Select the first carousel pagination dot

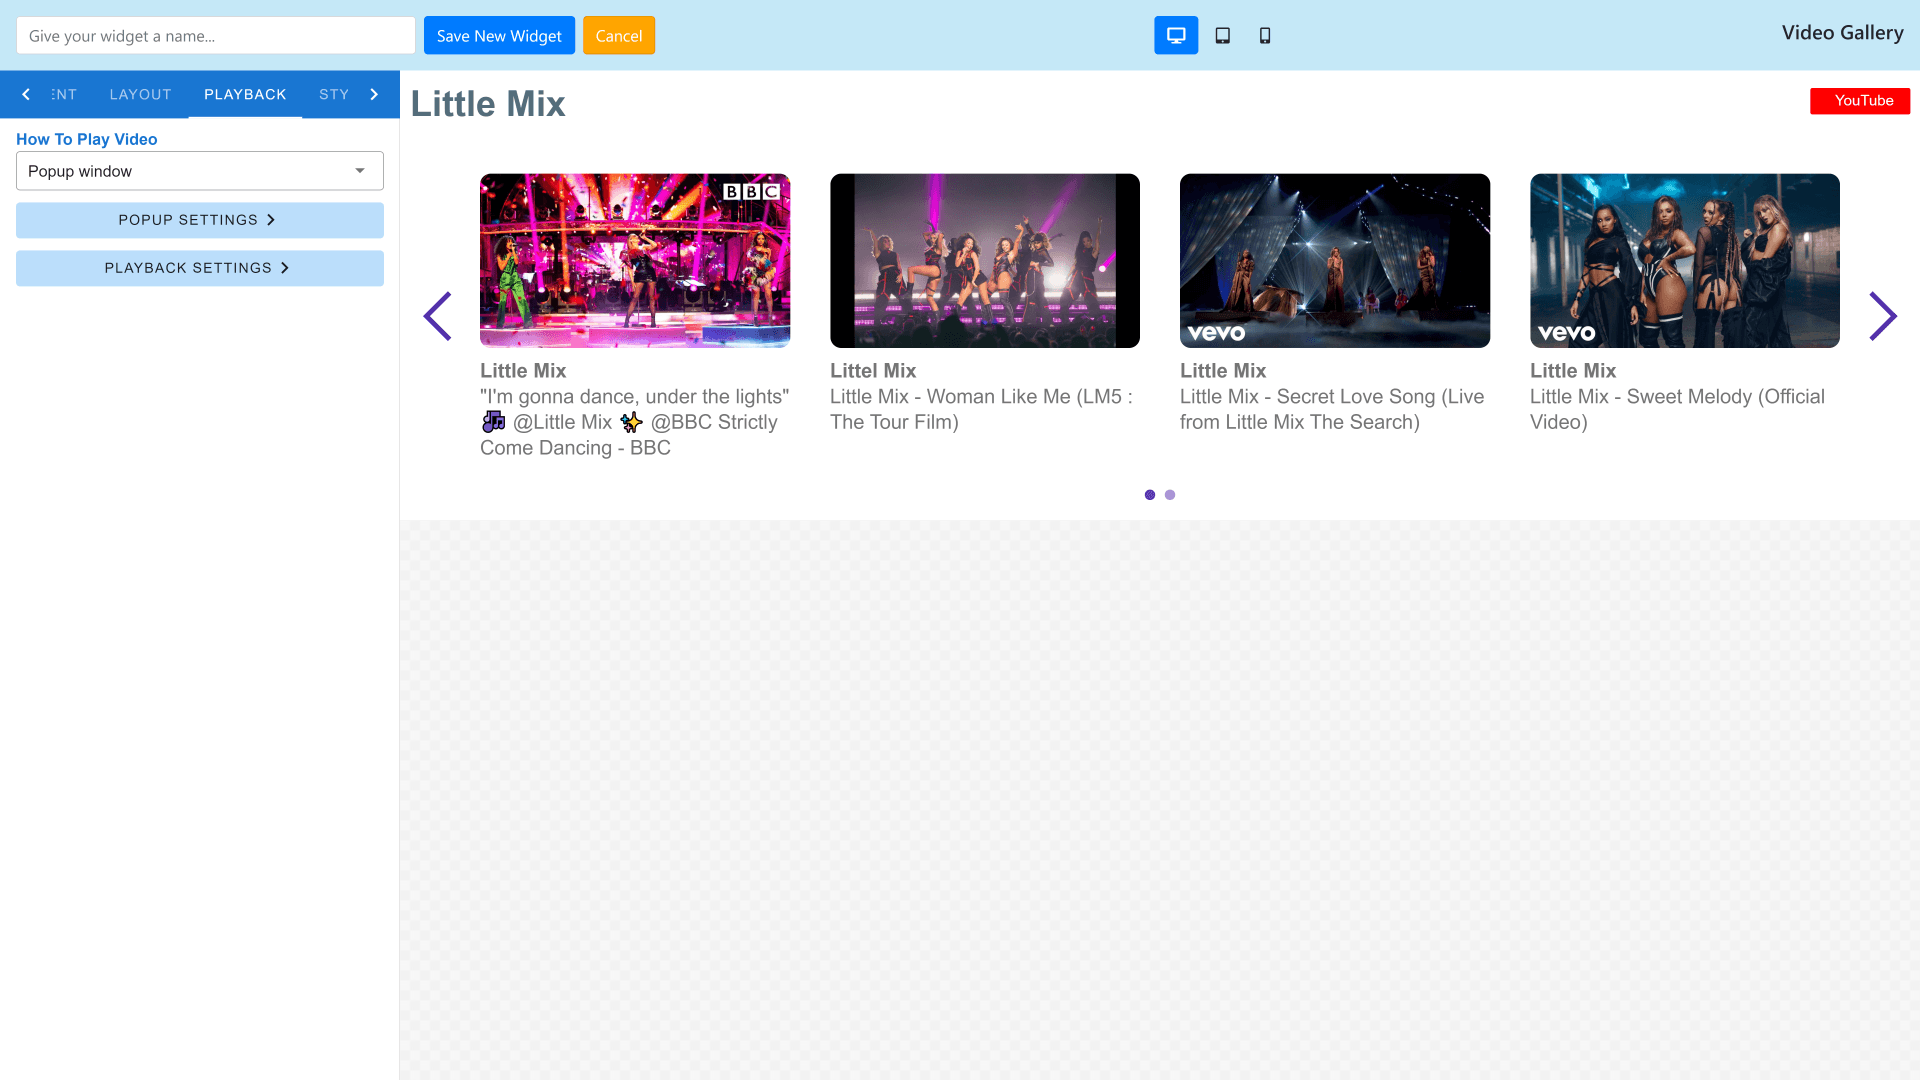click(x=1150, y=495)
